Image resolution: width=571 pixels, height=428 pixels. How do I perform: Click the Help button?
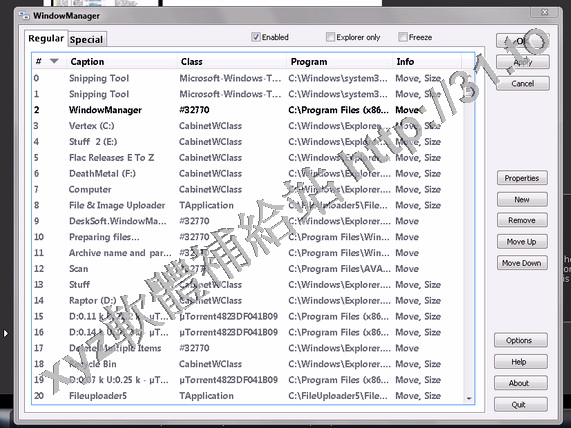pyautogui.click(x=520, y=362)
